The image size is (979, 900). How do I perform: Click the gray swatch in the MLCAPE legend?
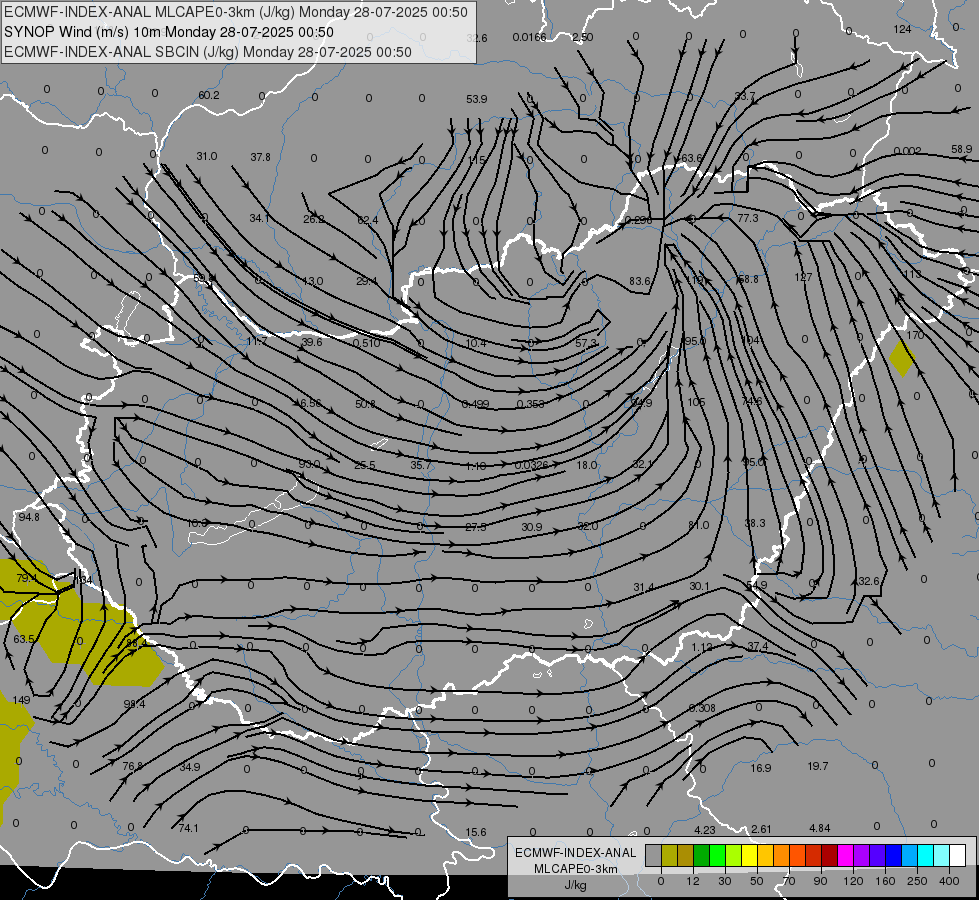click(x=654, y=855)
